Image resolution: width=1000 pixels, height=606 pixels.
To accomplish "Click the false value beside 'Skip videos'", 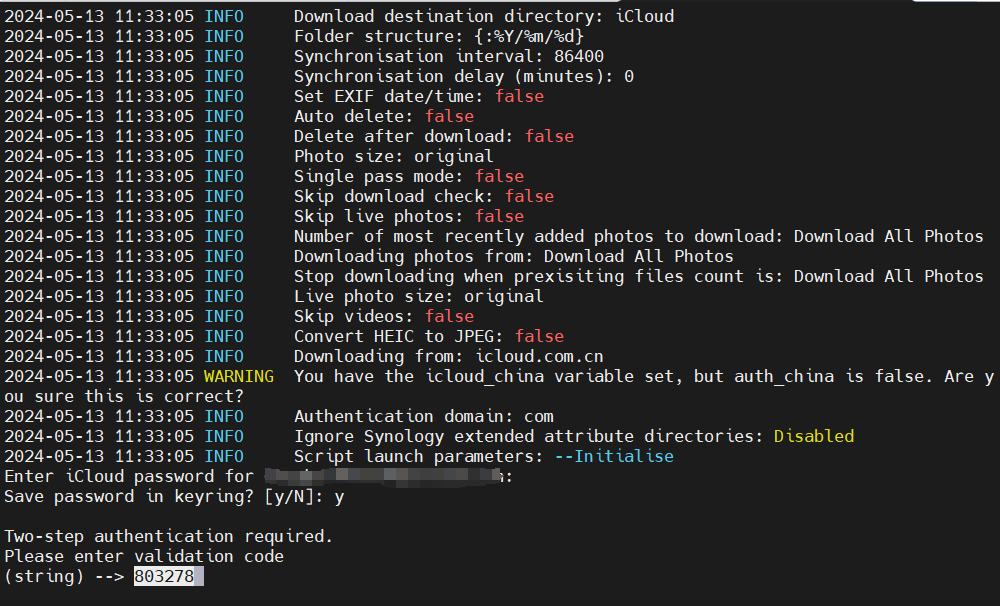I will (449, 316).
